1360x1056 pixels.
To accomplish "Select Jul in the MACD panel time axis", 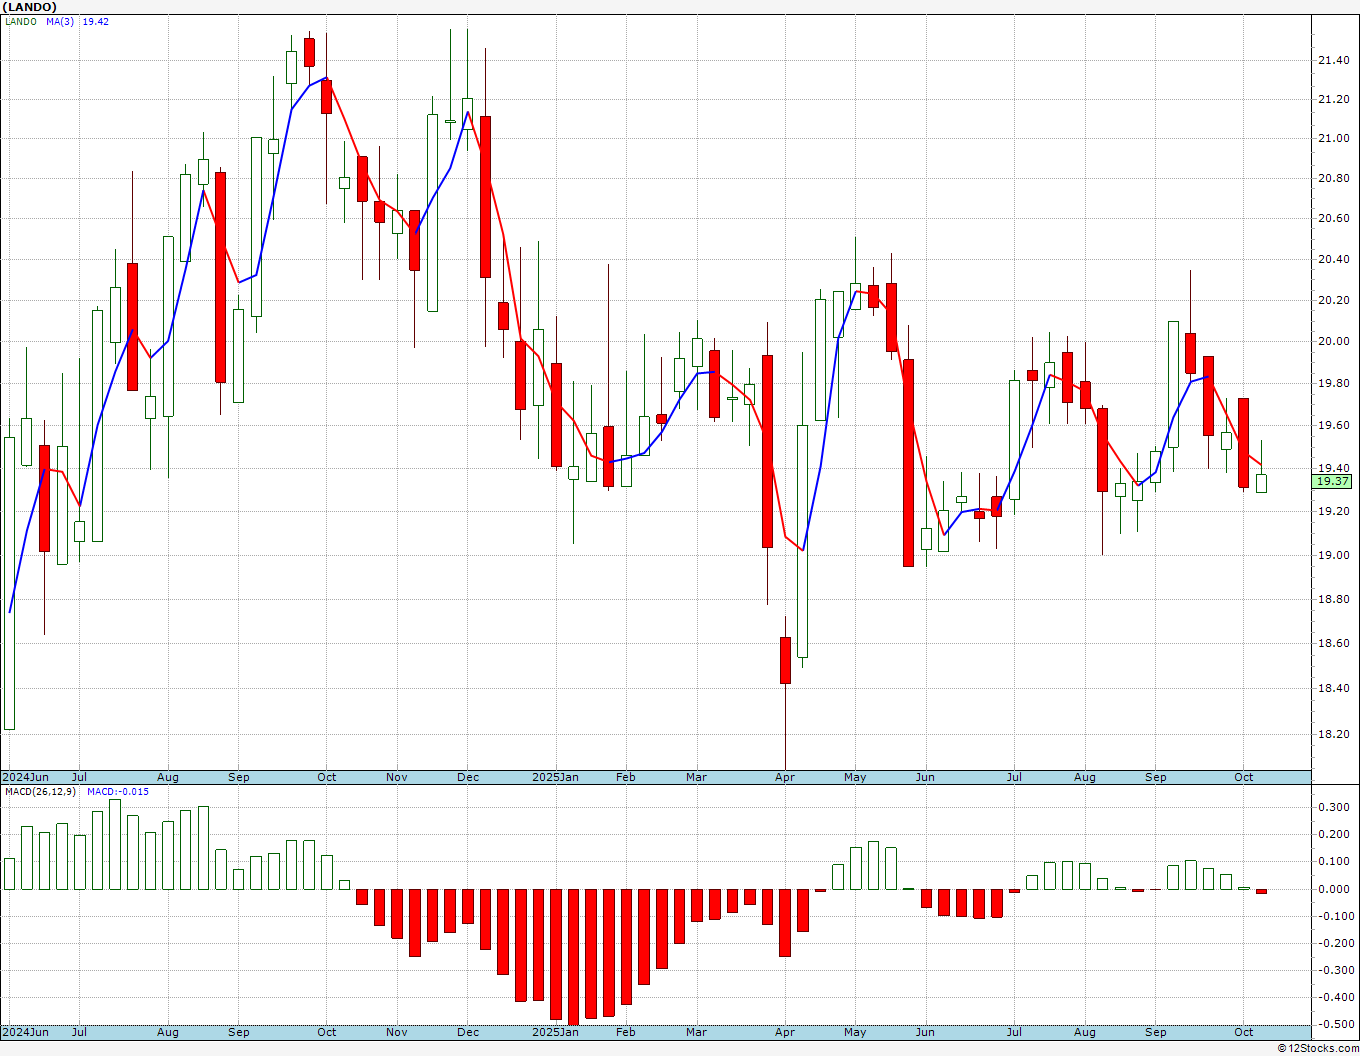I will pos(79,1032).
